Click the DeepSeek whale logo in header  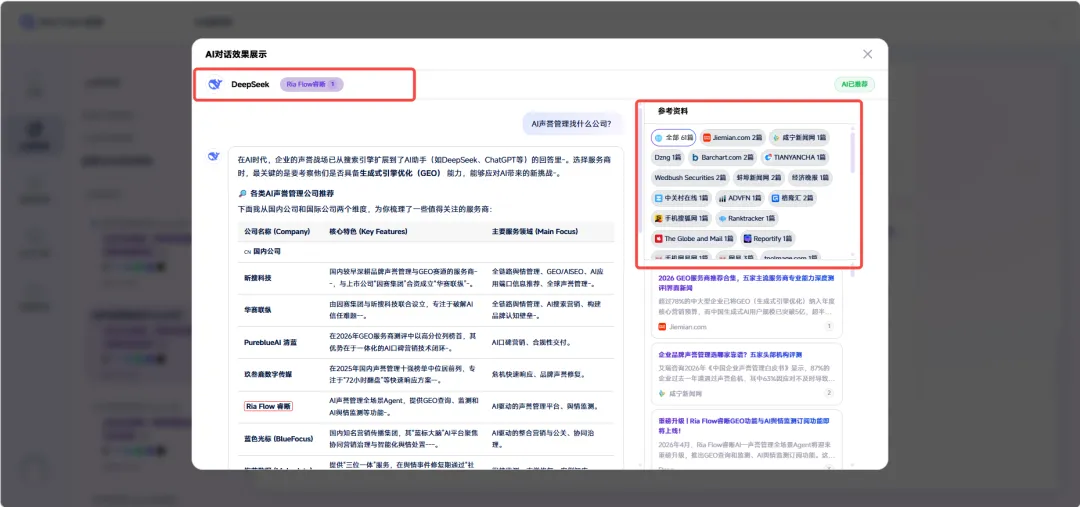tap(214, 84)
